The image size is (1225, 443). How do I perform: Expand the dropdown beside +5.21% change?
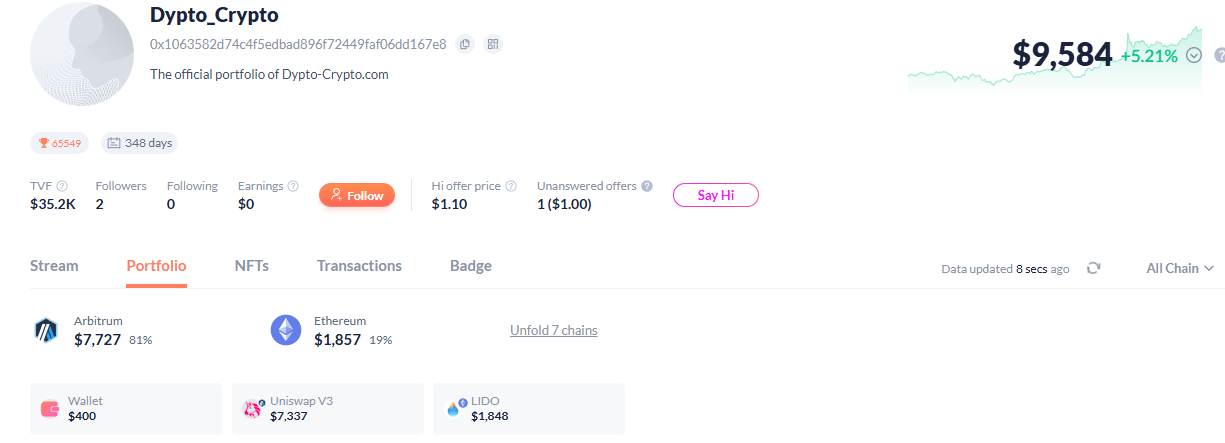(x=1193, y=56)
